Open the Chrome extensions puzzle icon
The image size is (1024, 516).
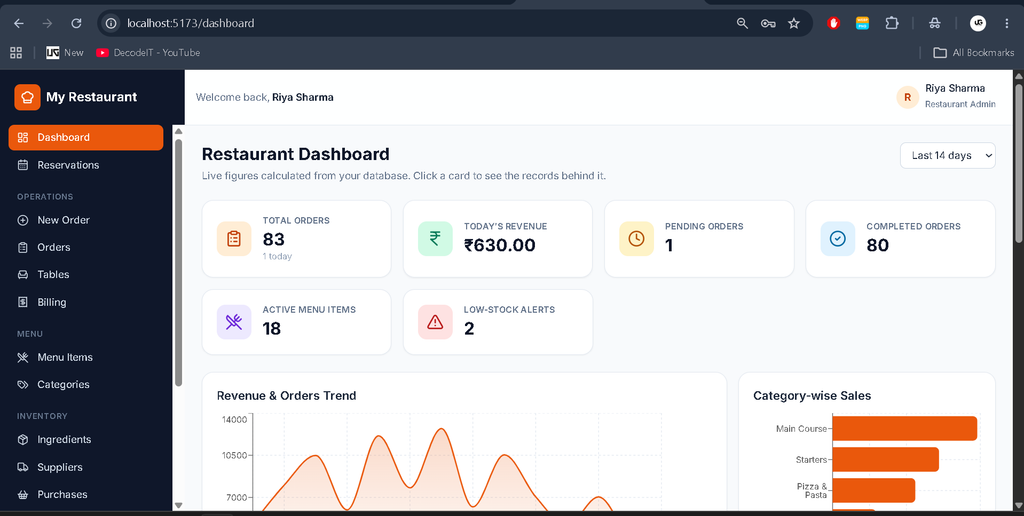click(891, 24)
